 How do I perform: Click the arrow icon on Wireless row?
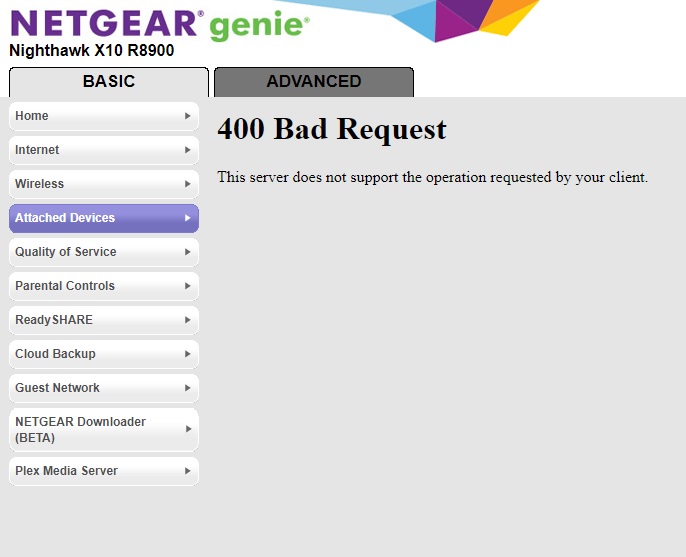click(x=188, y=184)
